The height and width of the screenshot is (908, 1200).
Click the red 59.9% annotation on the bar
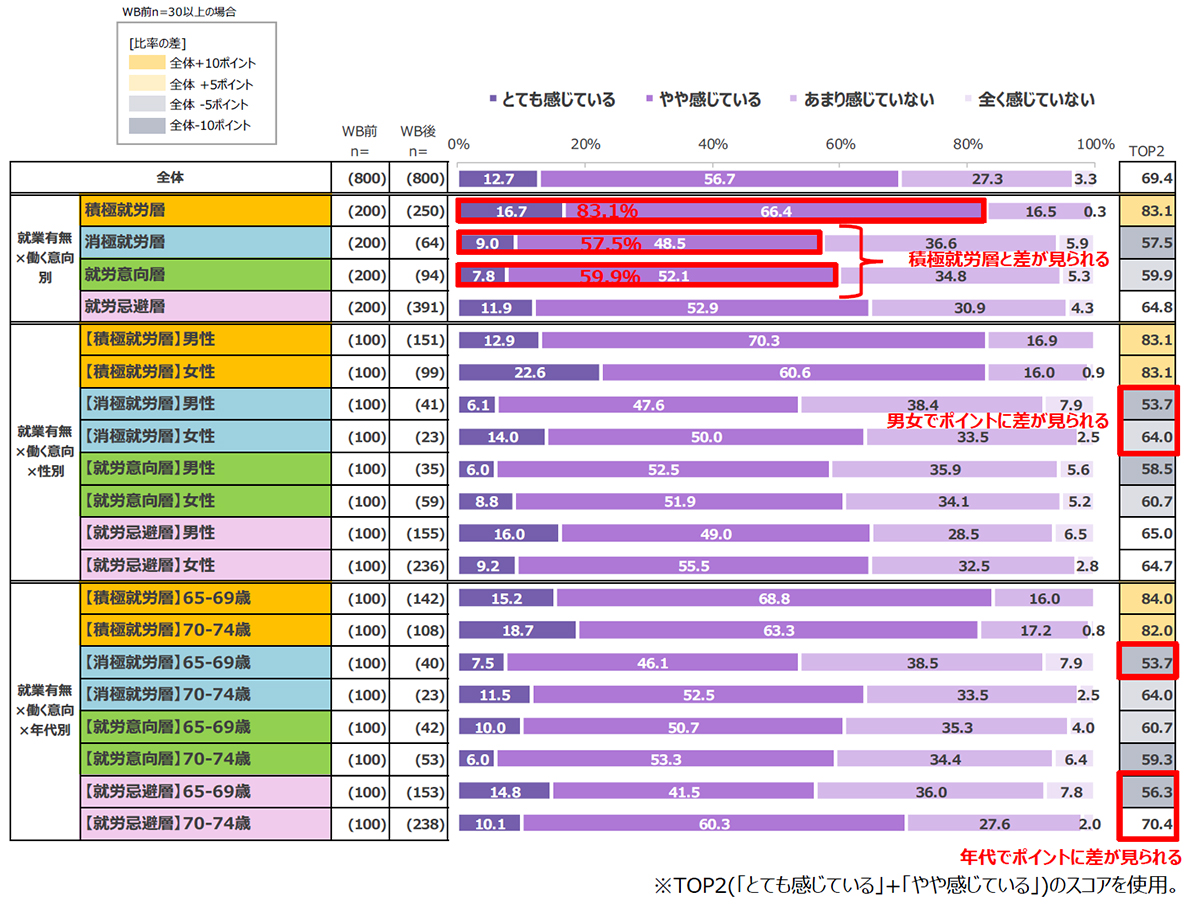click(x=609, y=277)
